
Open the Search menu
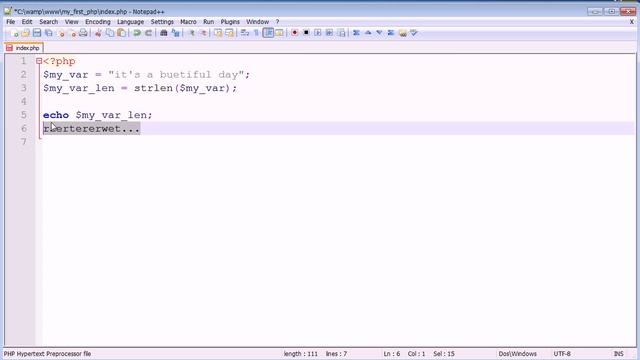pyautogui.click(x=49, y=22)
